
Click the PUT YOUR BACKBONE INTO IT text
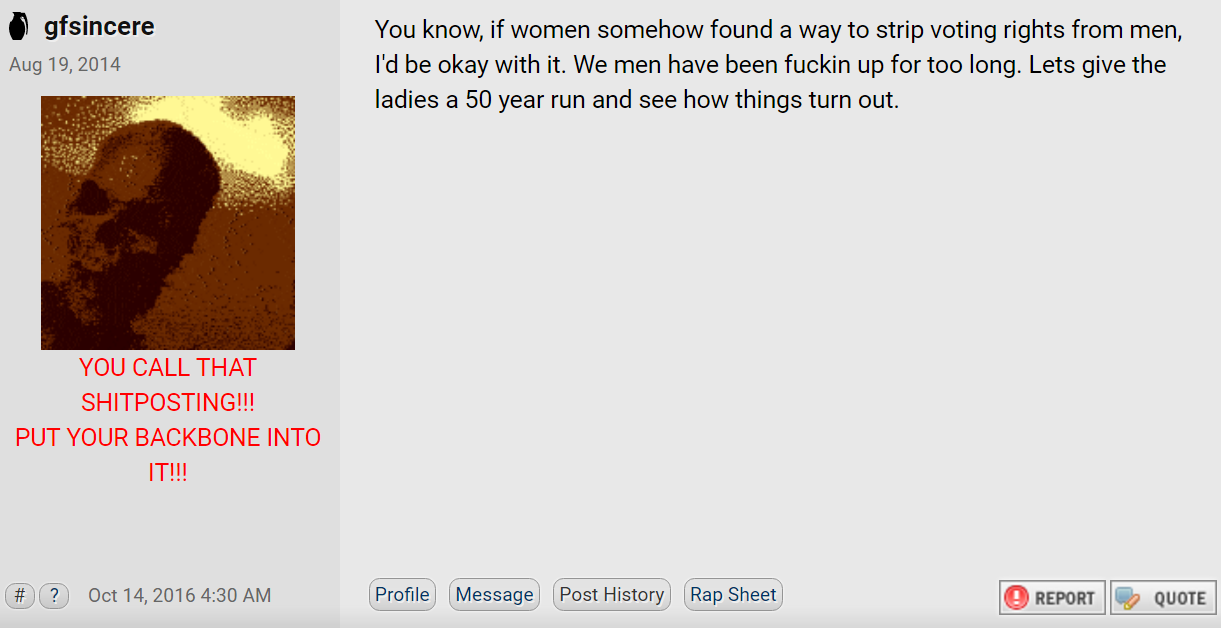click(x=168, y=455)
